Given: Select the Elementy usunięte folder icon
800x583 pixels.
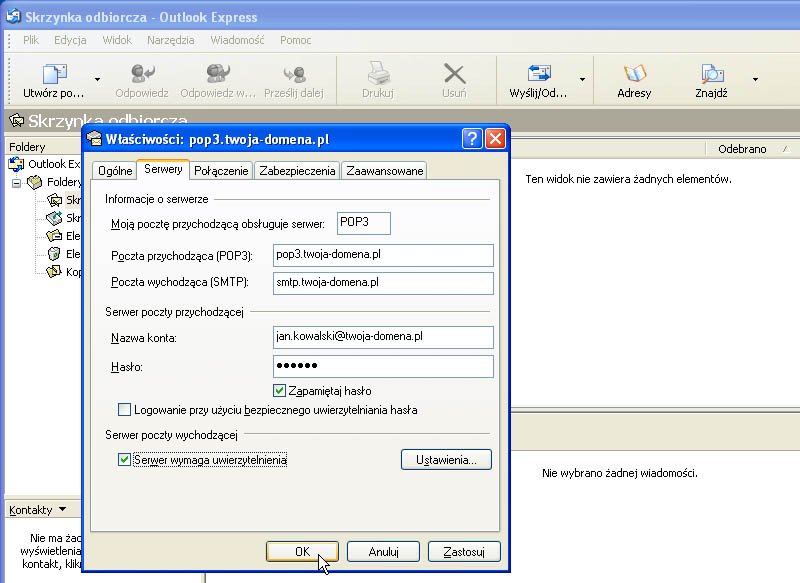Looking at the screenshot, I should 54,254.
